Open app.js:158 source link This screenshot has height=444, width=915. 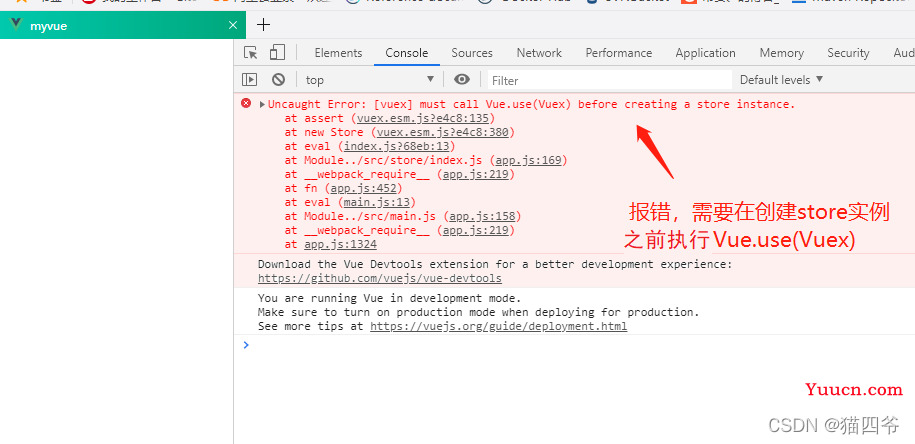482,216
